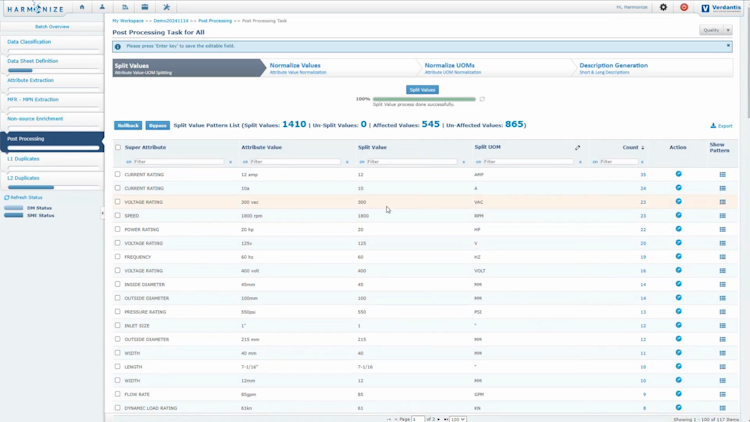The width and height of the screenshot is (750, 422).
Task: Check the FLOW RATE 85gpm row
Action: tap(118, 394)
